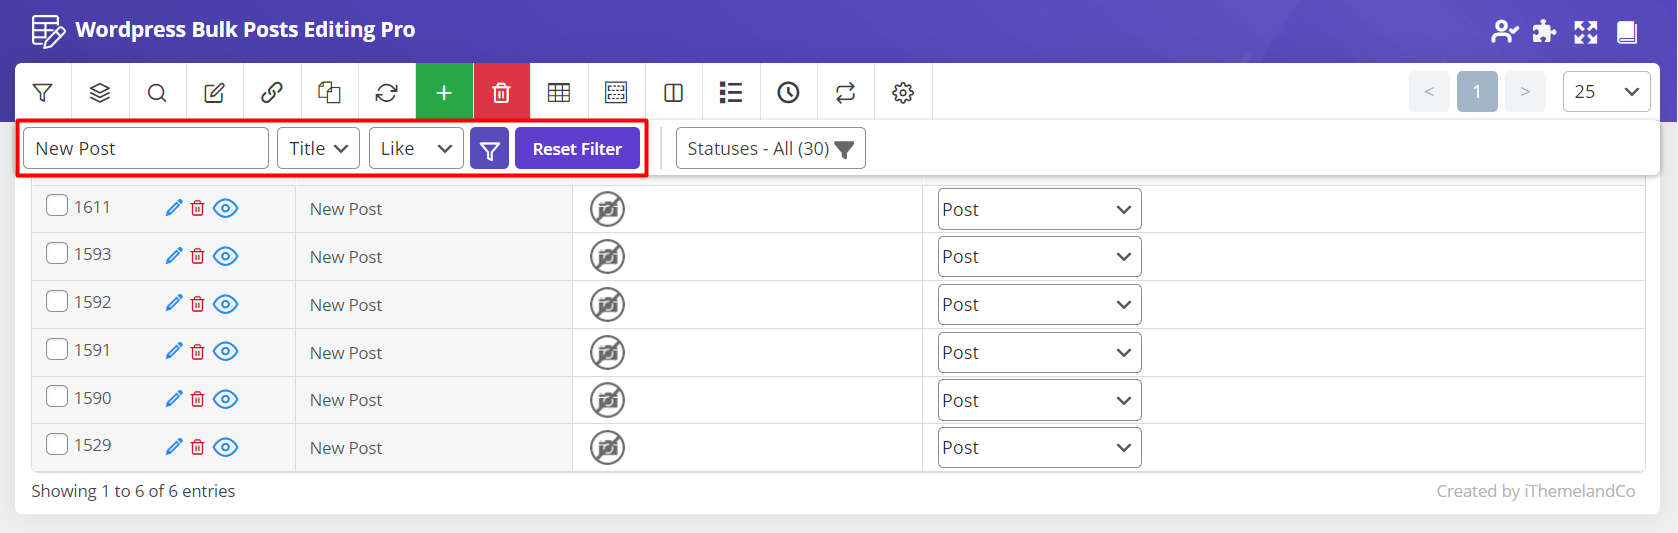Open post type dropdown for post 1590
This screenshot has height=533, width=1678.
[x=1039, y=400]
